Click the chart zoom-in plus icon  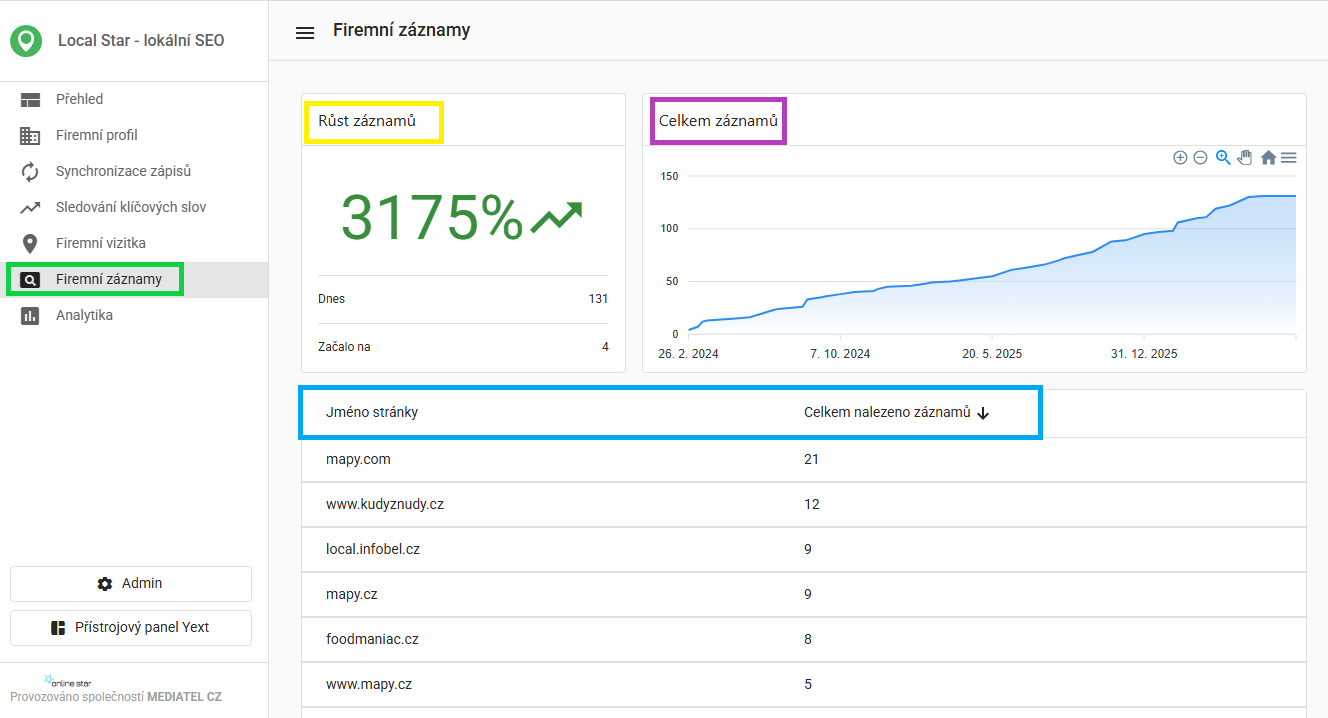coord(1180,157)
